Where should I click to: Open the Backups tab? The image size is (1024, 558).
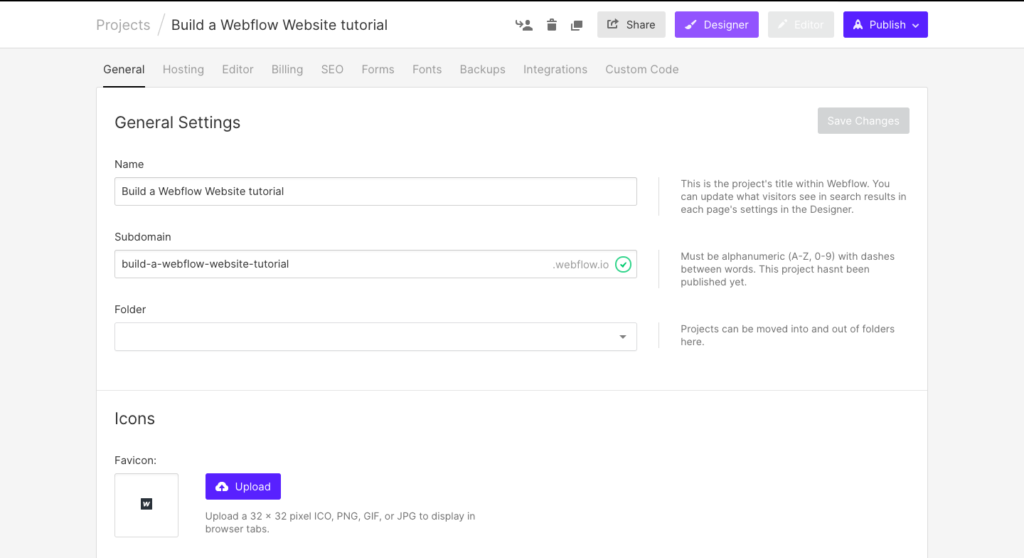point(482,69)
